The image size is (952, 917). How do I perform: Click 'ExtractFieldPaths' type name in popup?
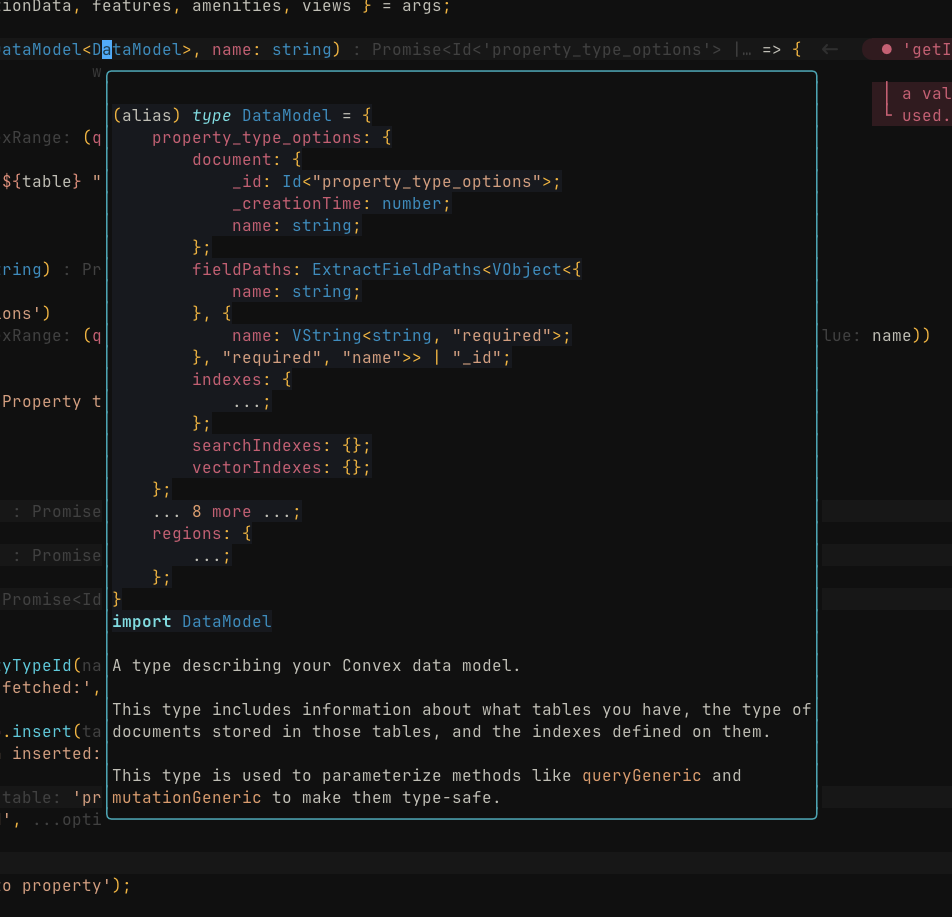[x=396, y=270]
